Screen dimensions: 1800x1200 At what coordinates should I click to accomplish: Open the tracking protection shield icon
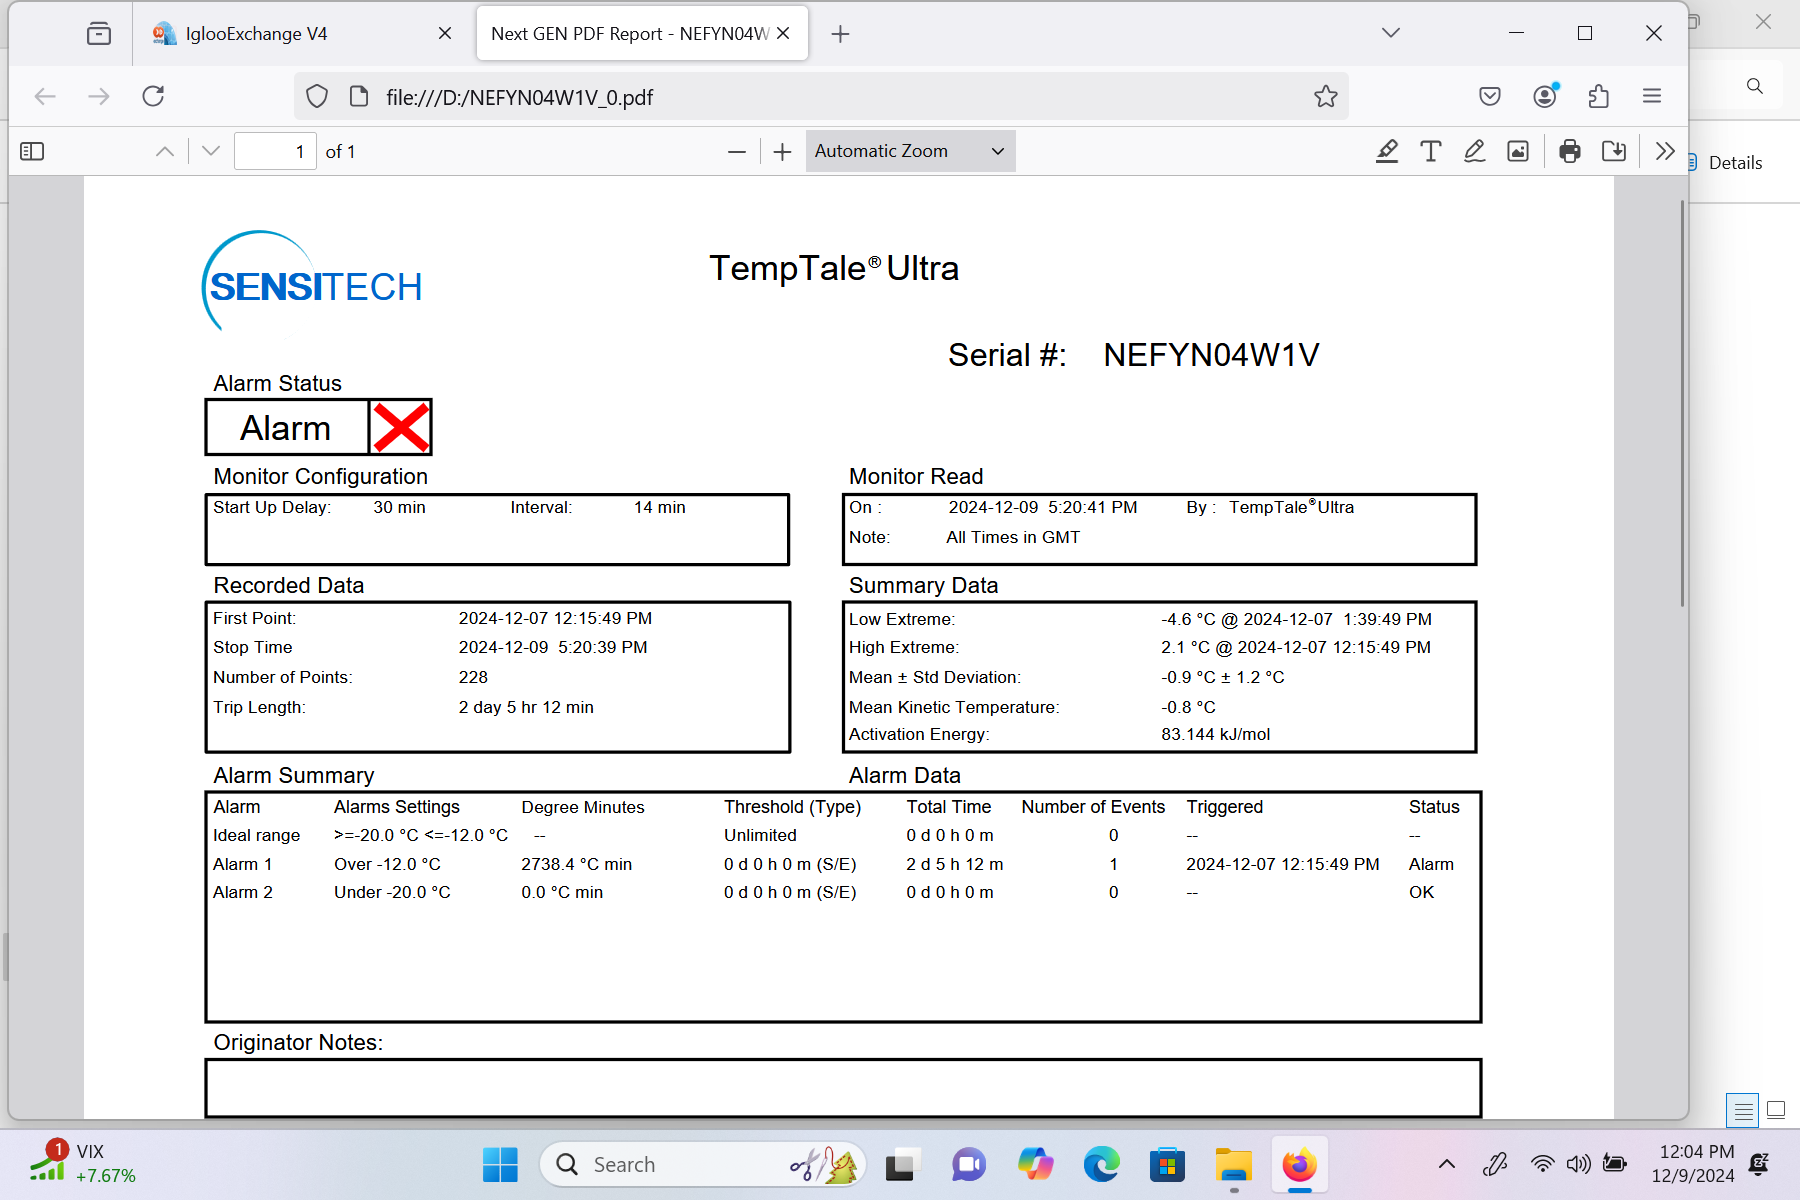pyautogui.click(x=317, y=97)
